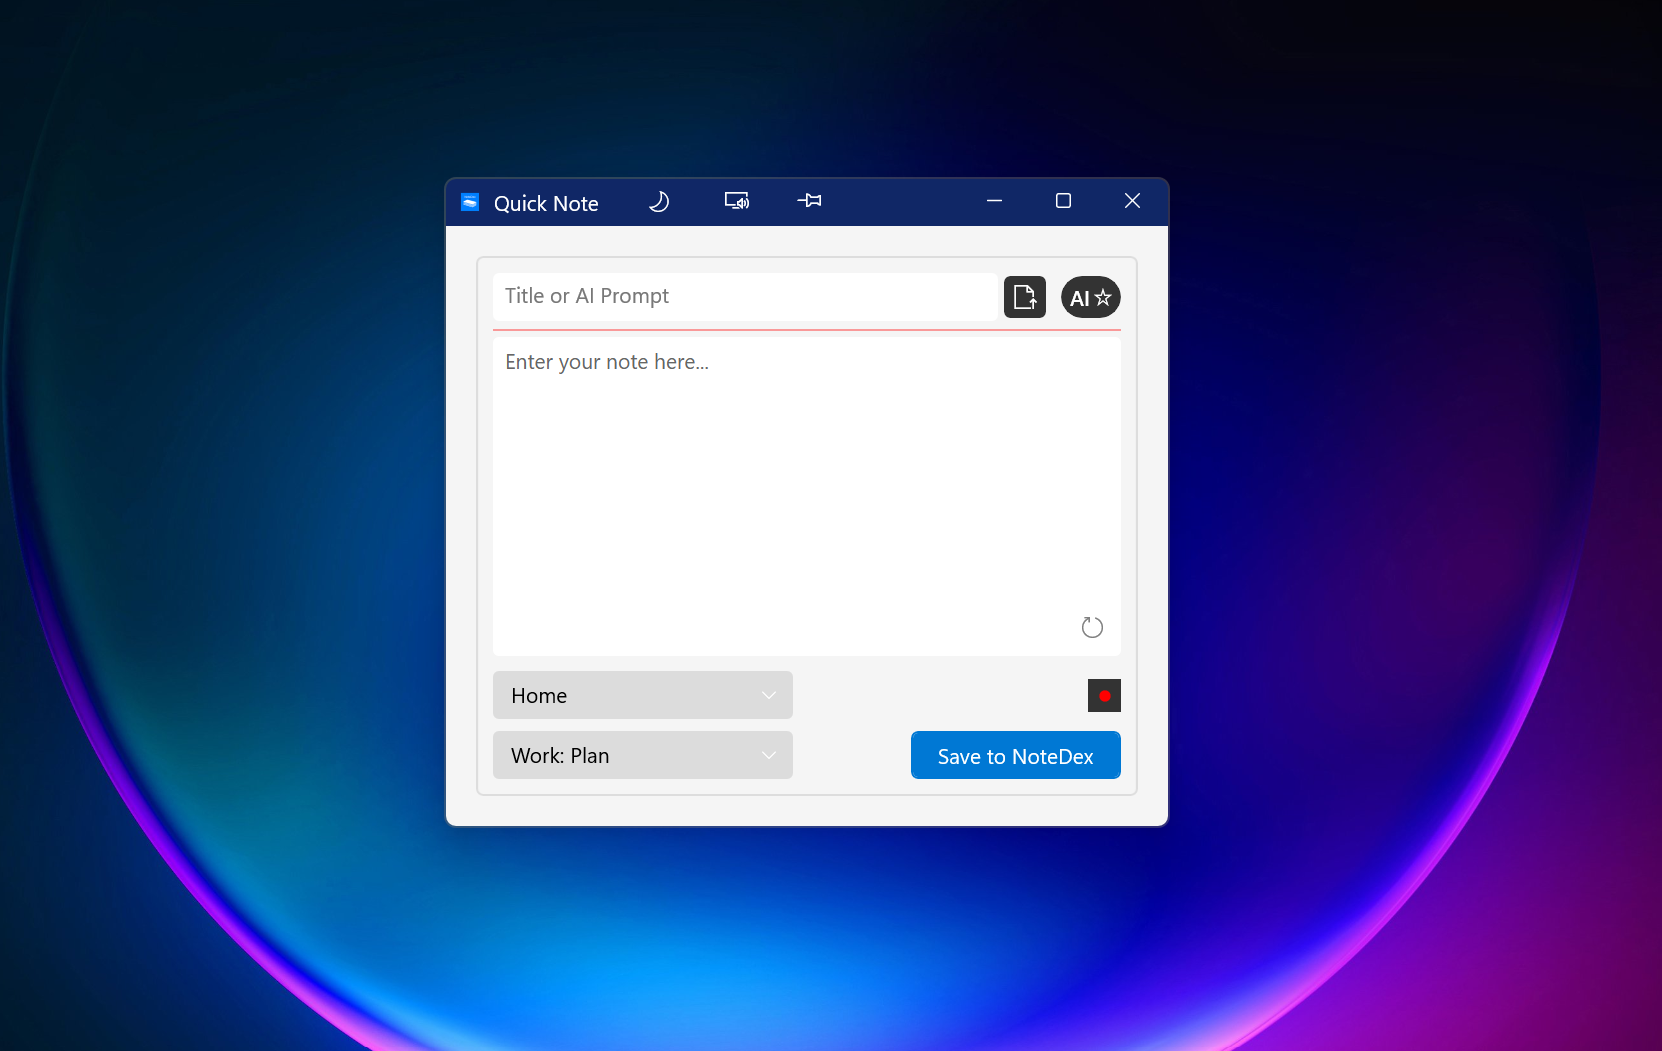Toggle dark mode with the moon icon
The image size is (1662, 1051).
(x=659, y=202)
